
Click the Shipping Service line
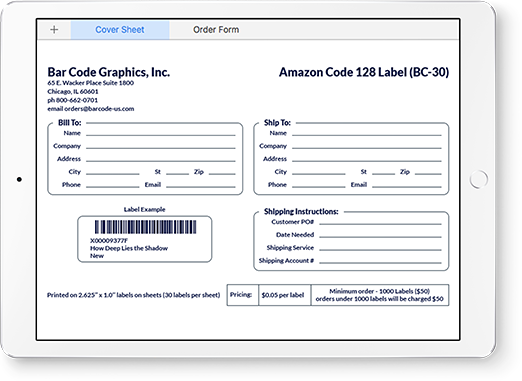[380, 248]
